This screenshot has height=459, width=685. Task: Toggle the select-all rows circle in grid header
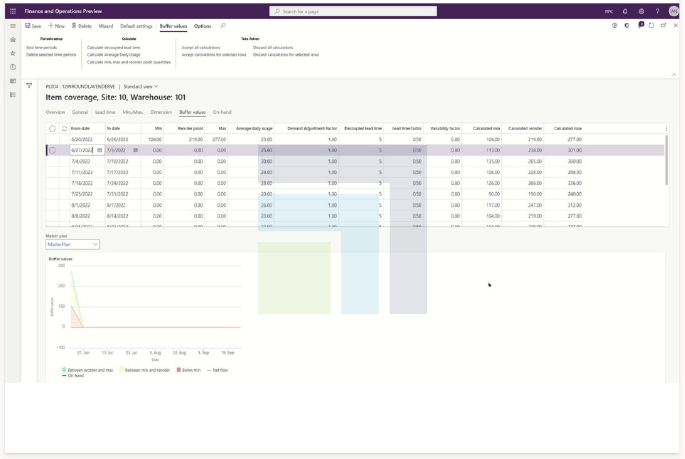(x=52, y=128)
